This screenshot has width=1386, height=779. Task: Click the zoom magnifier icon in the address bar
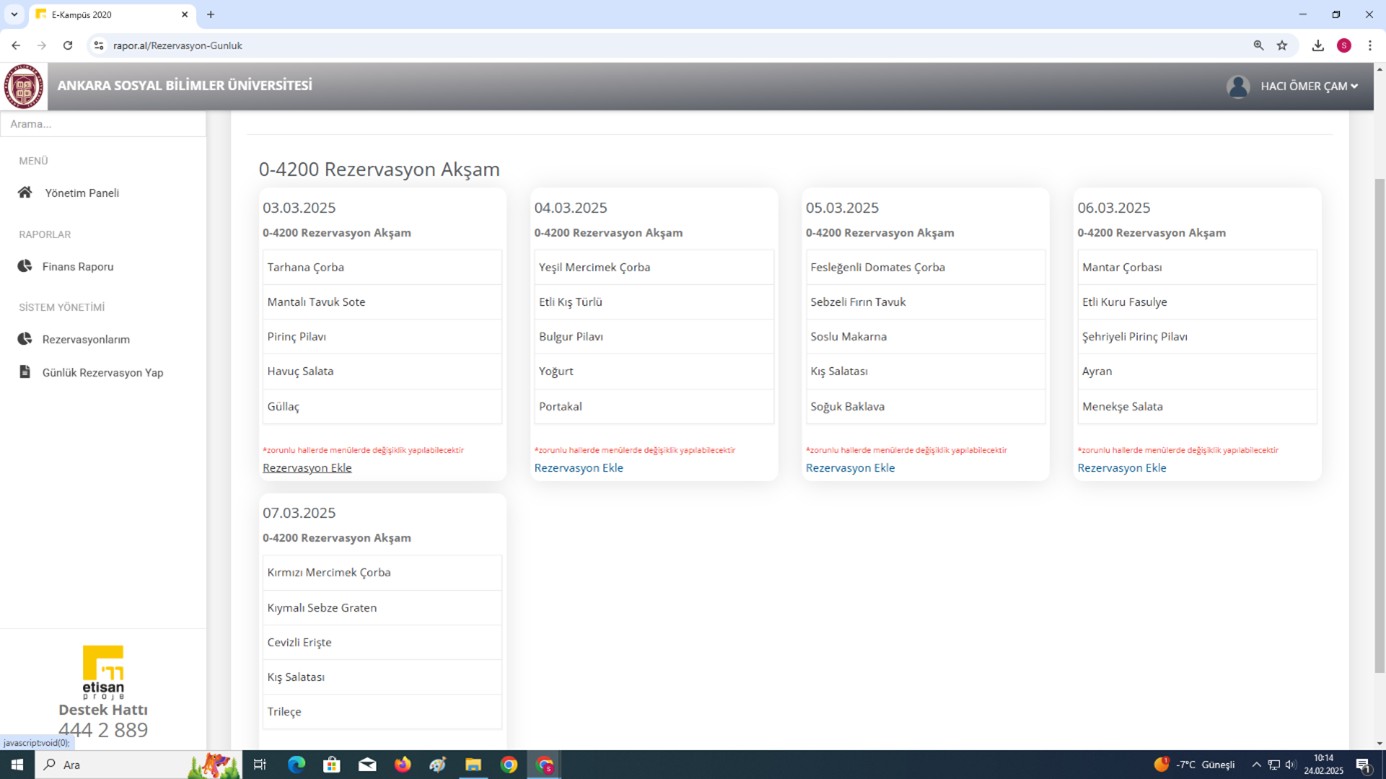pyautogui.click(x=1258, y=45)
